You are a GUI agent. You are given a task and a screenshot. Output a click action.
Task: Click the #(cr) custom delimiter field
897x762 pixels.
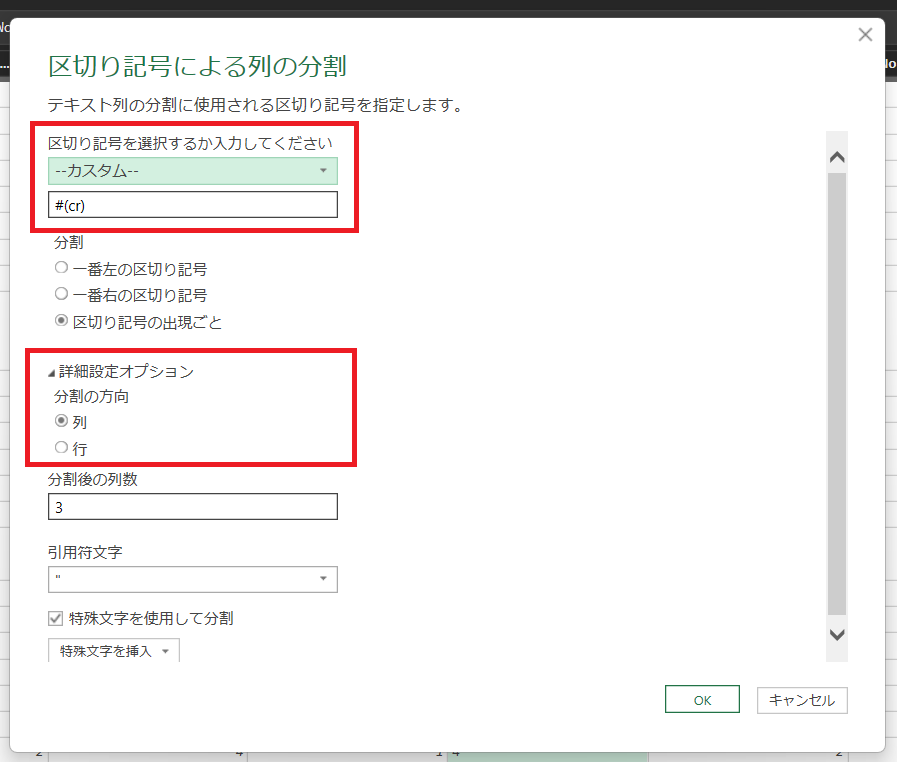[x=193, y=205]
